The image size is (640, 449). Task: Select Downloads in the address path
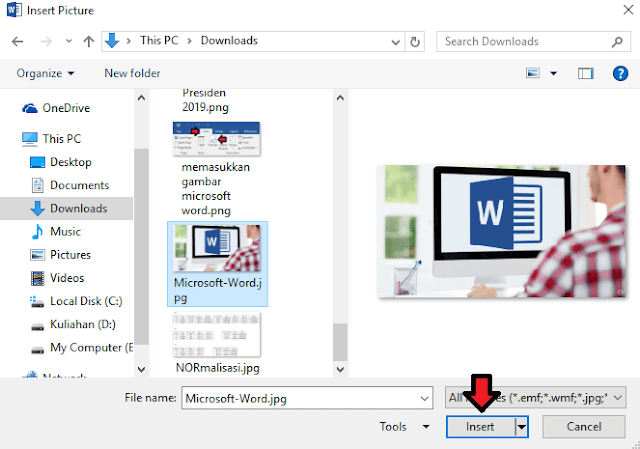(x=229, y=40)
